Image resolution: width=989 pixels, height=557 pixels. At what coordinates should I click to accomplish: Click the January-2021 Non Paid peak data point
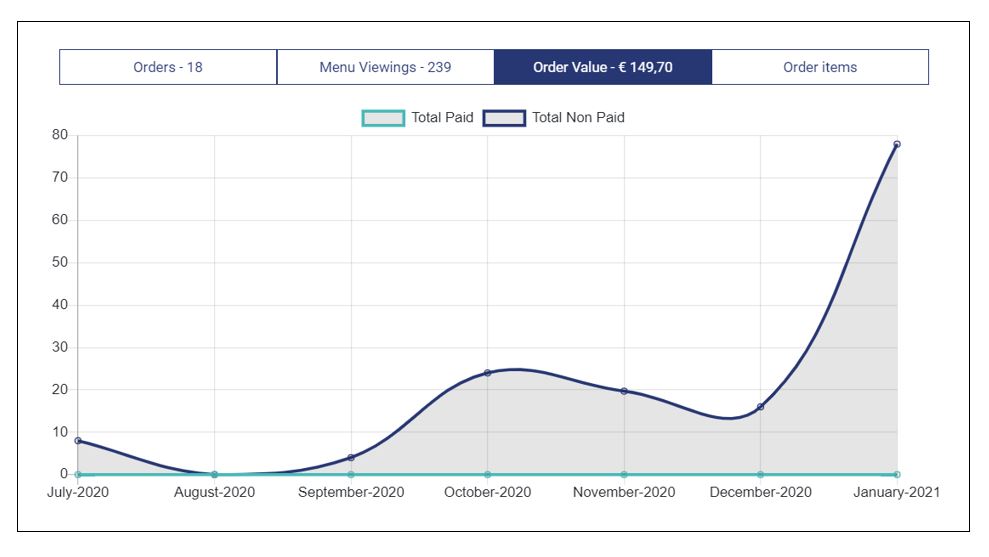tap(897, 144)
